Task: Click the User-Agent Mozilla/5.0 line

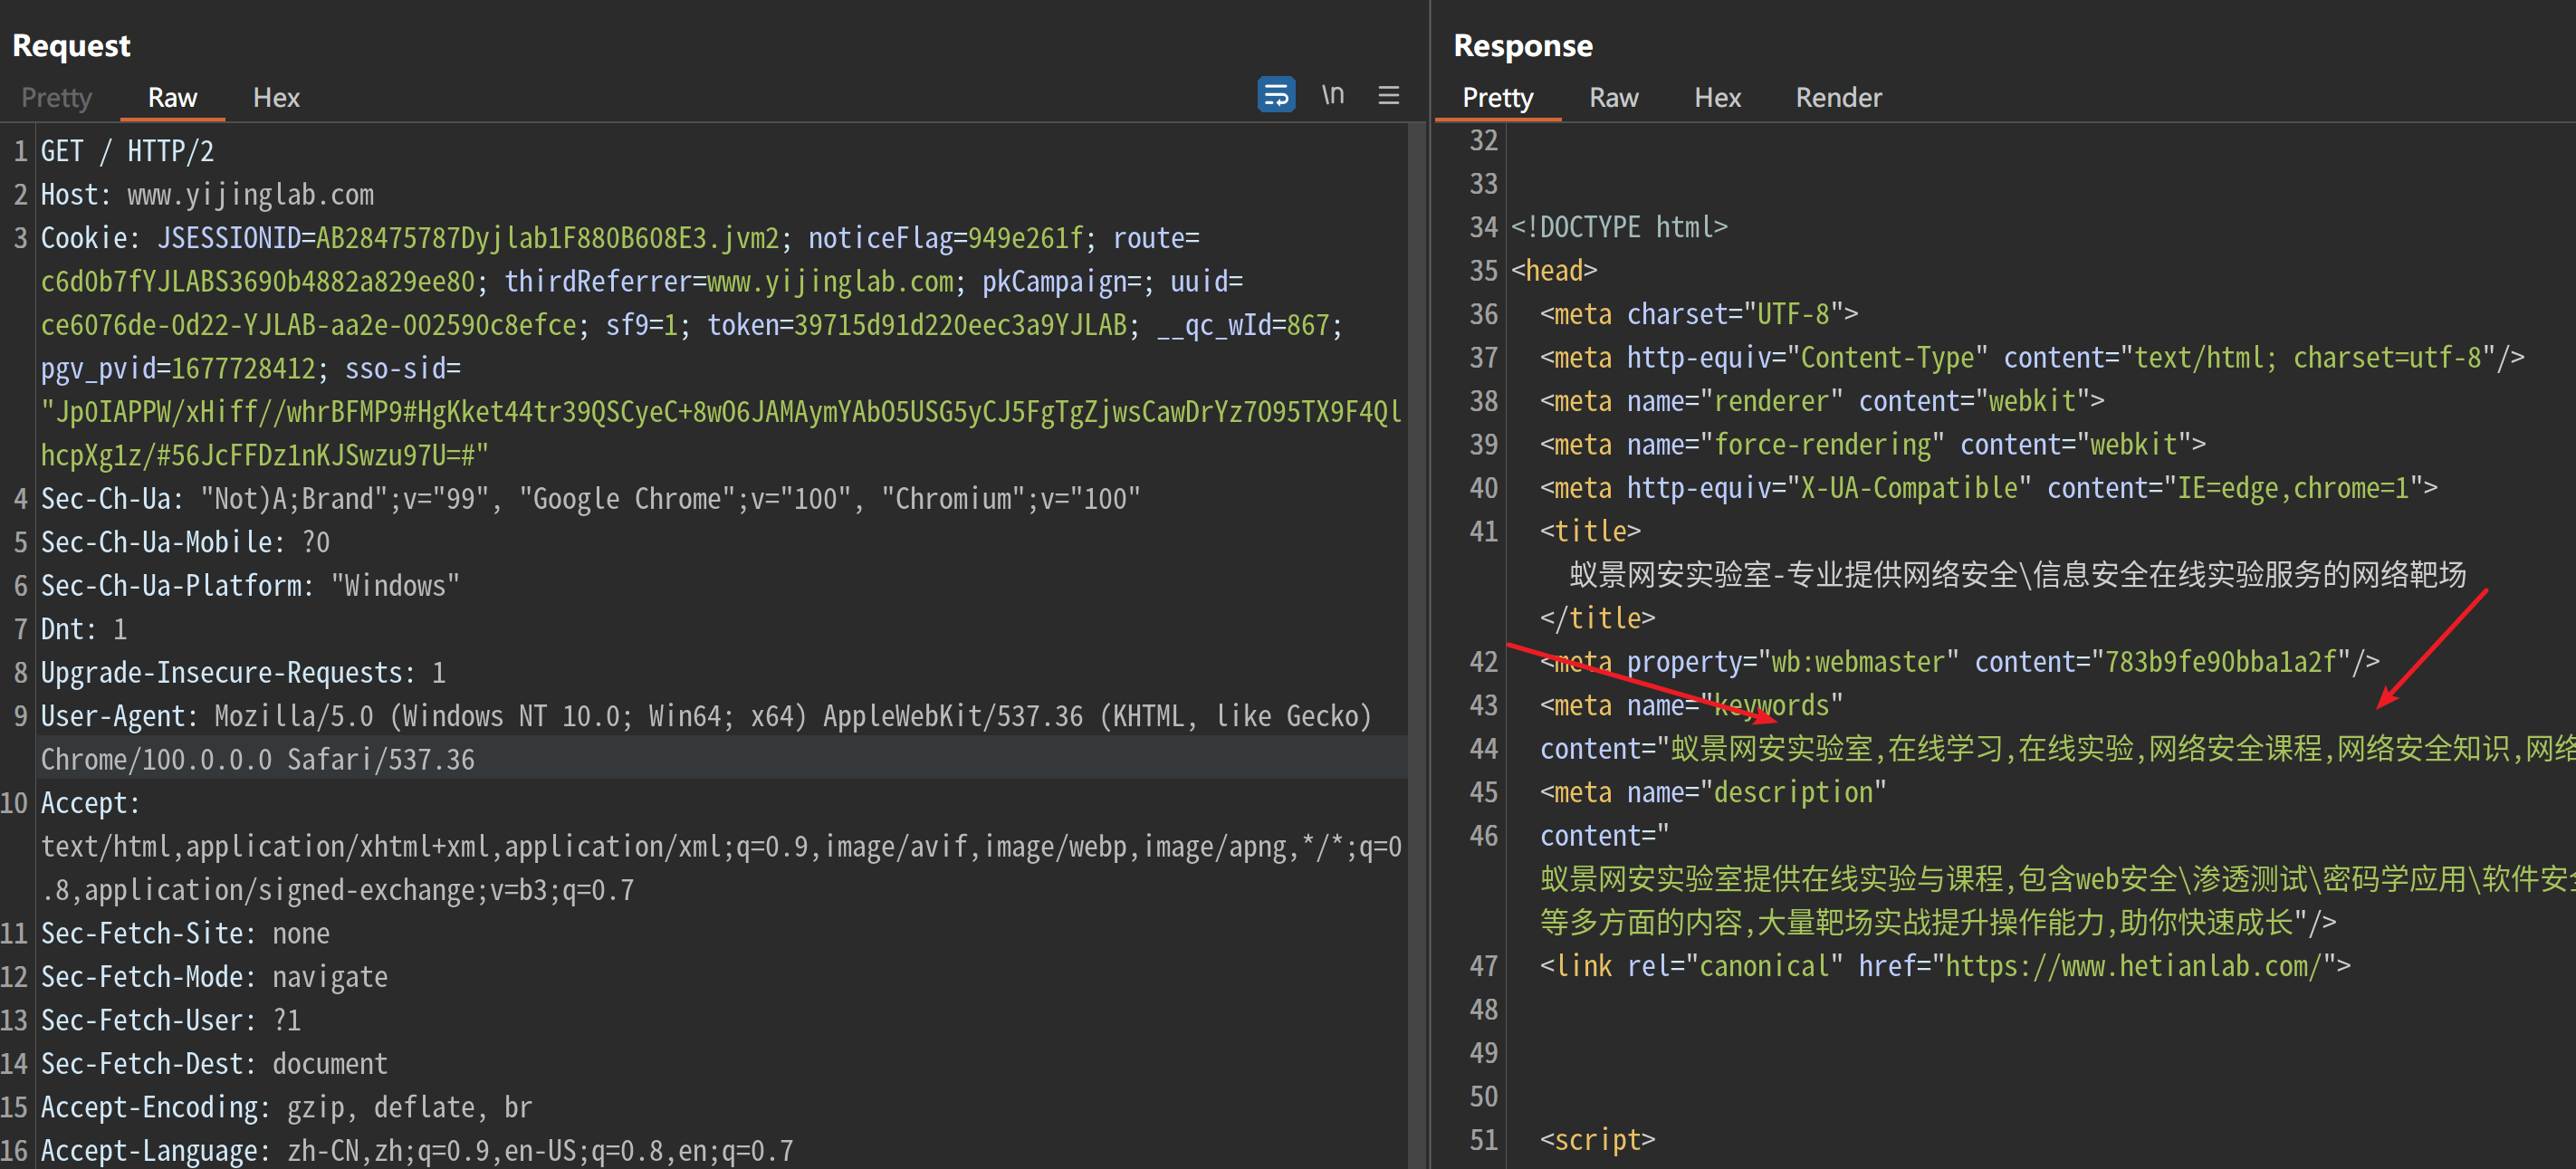Action: (x=706, y=717)
